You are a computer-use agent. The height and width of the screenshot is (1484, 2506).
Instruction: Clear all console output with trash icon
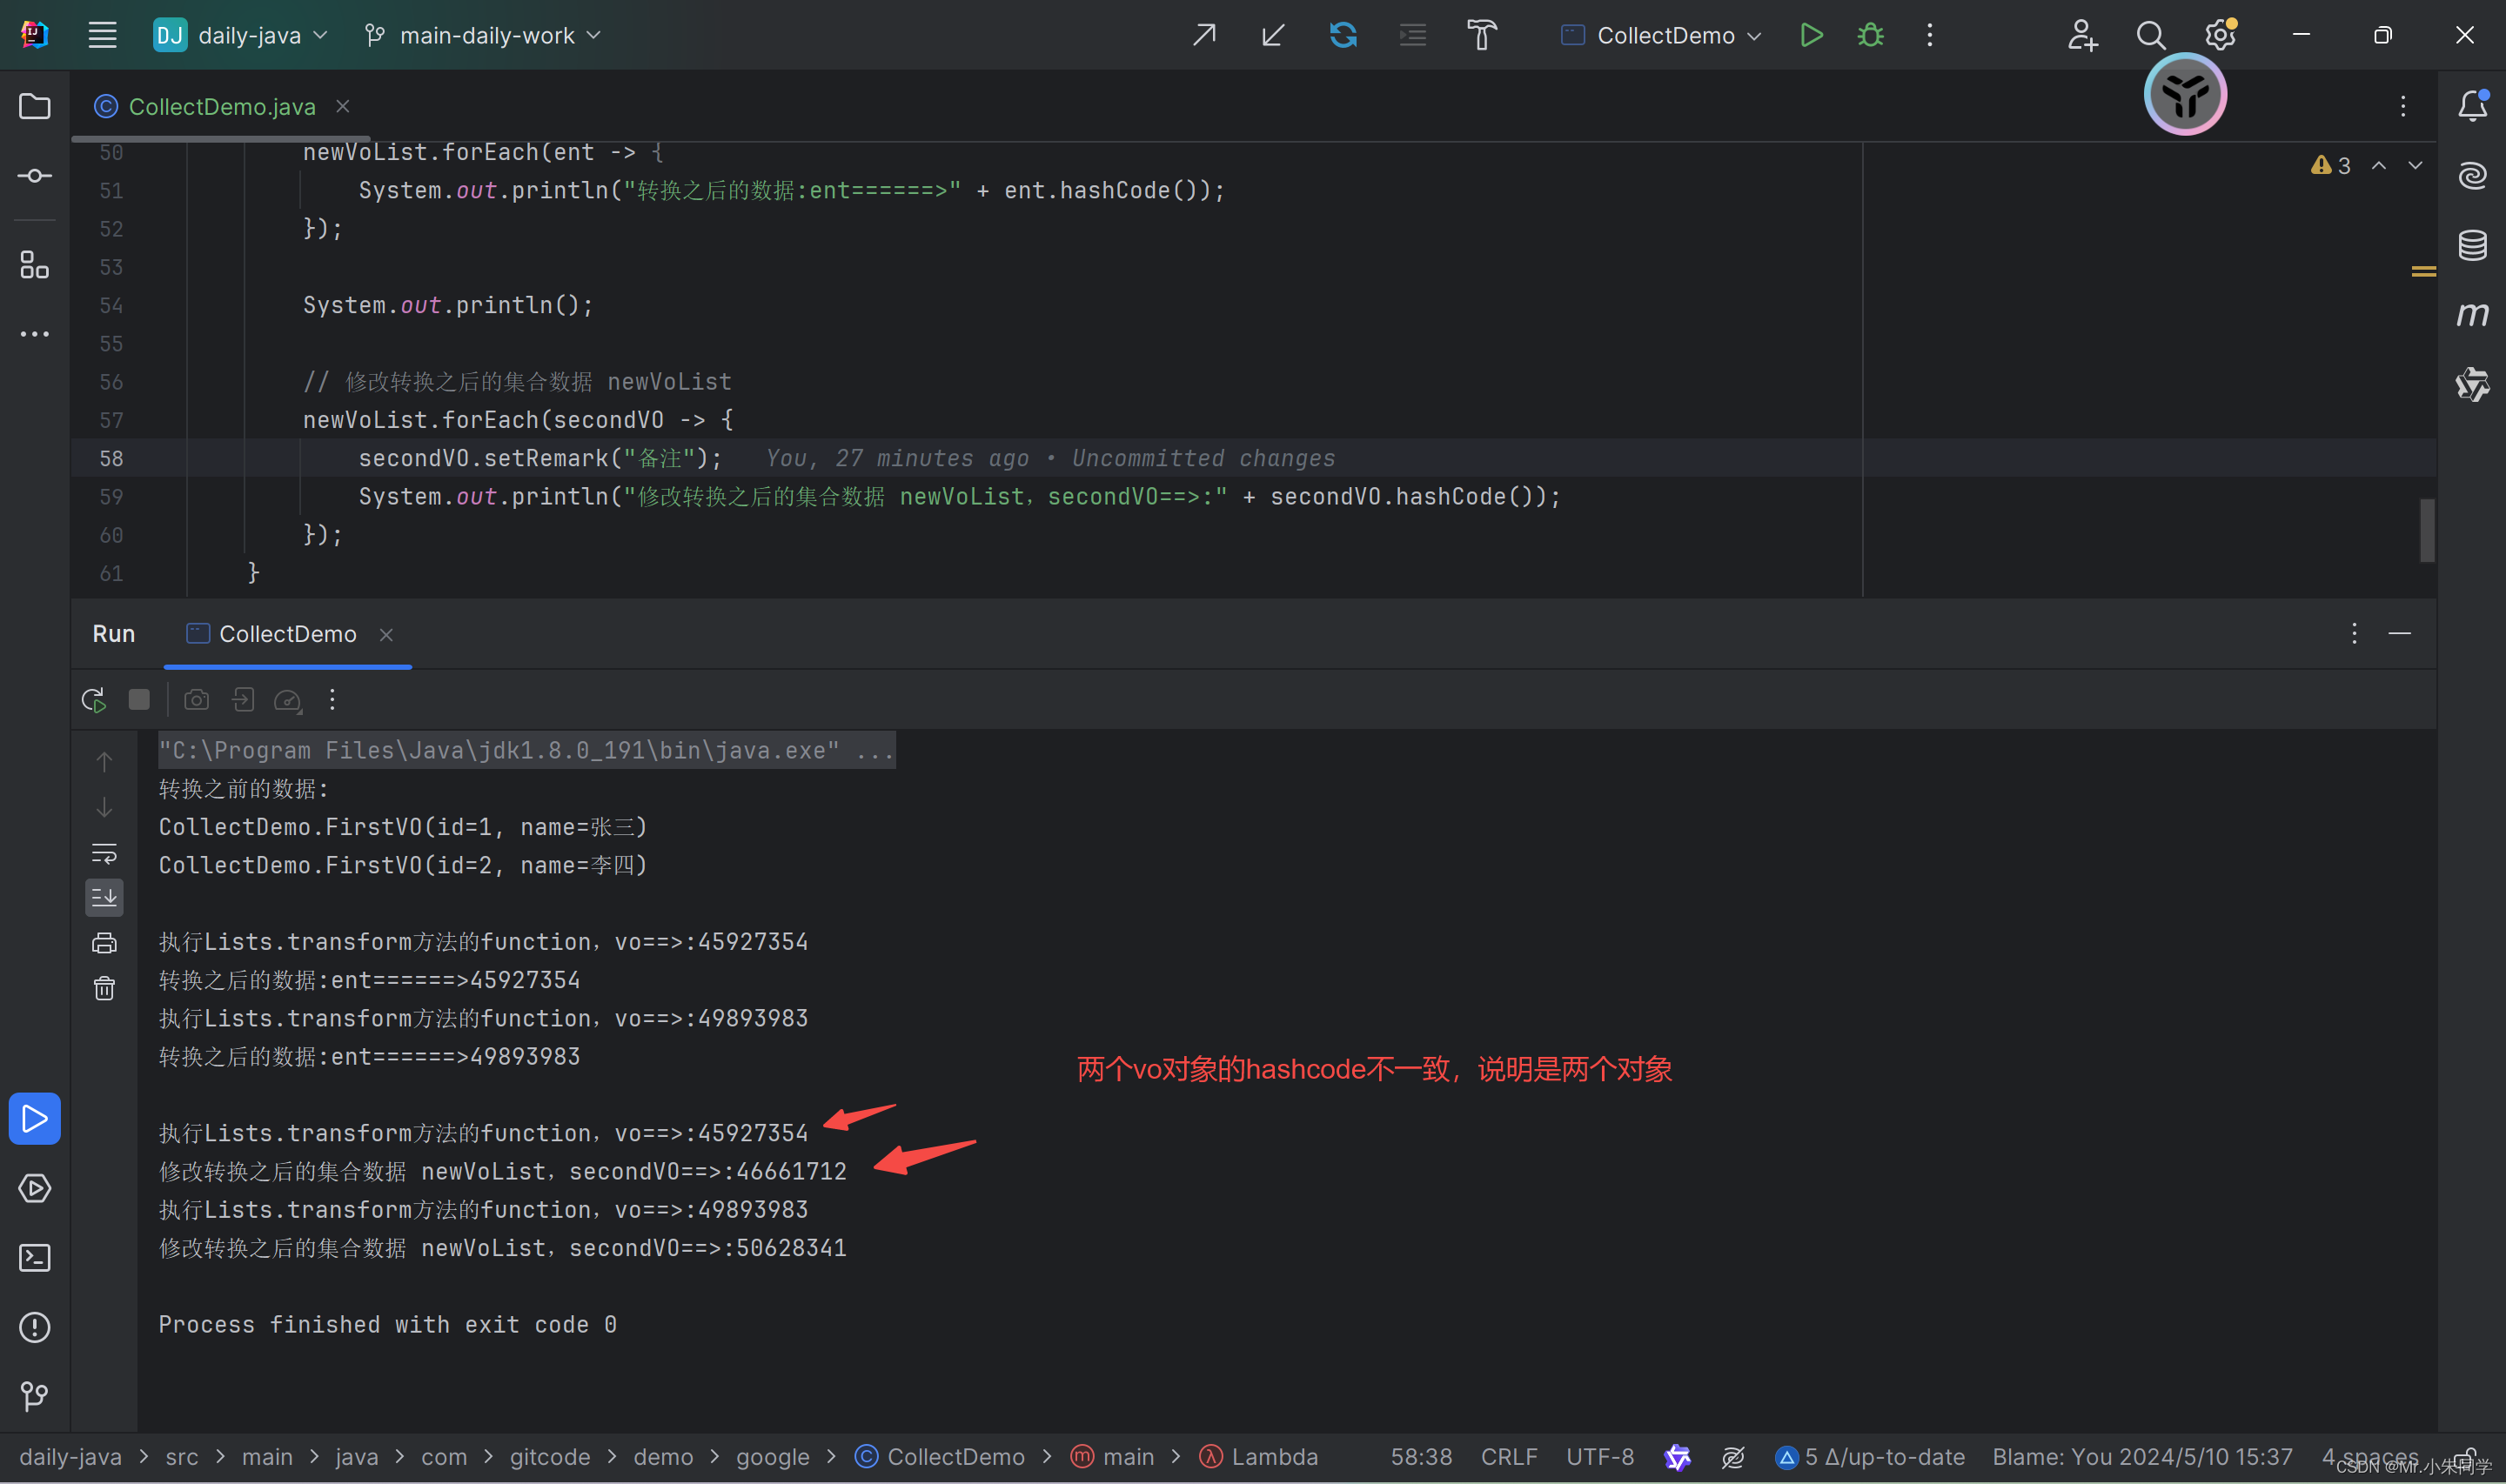point(104,989)
